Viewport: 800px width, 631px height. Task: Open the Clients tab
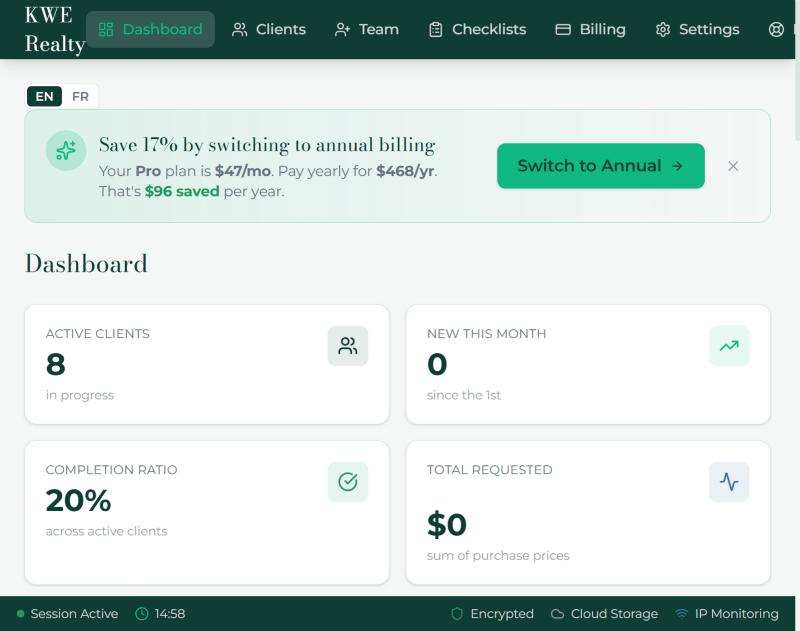pyautogui.click(x=269, y=30)
